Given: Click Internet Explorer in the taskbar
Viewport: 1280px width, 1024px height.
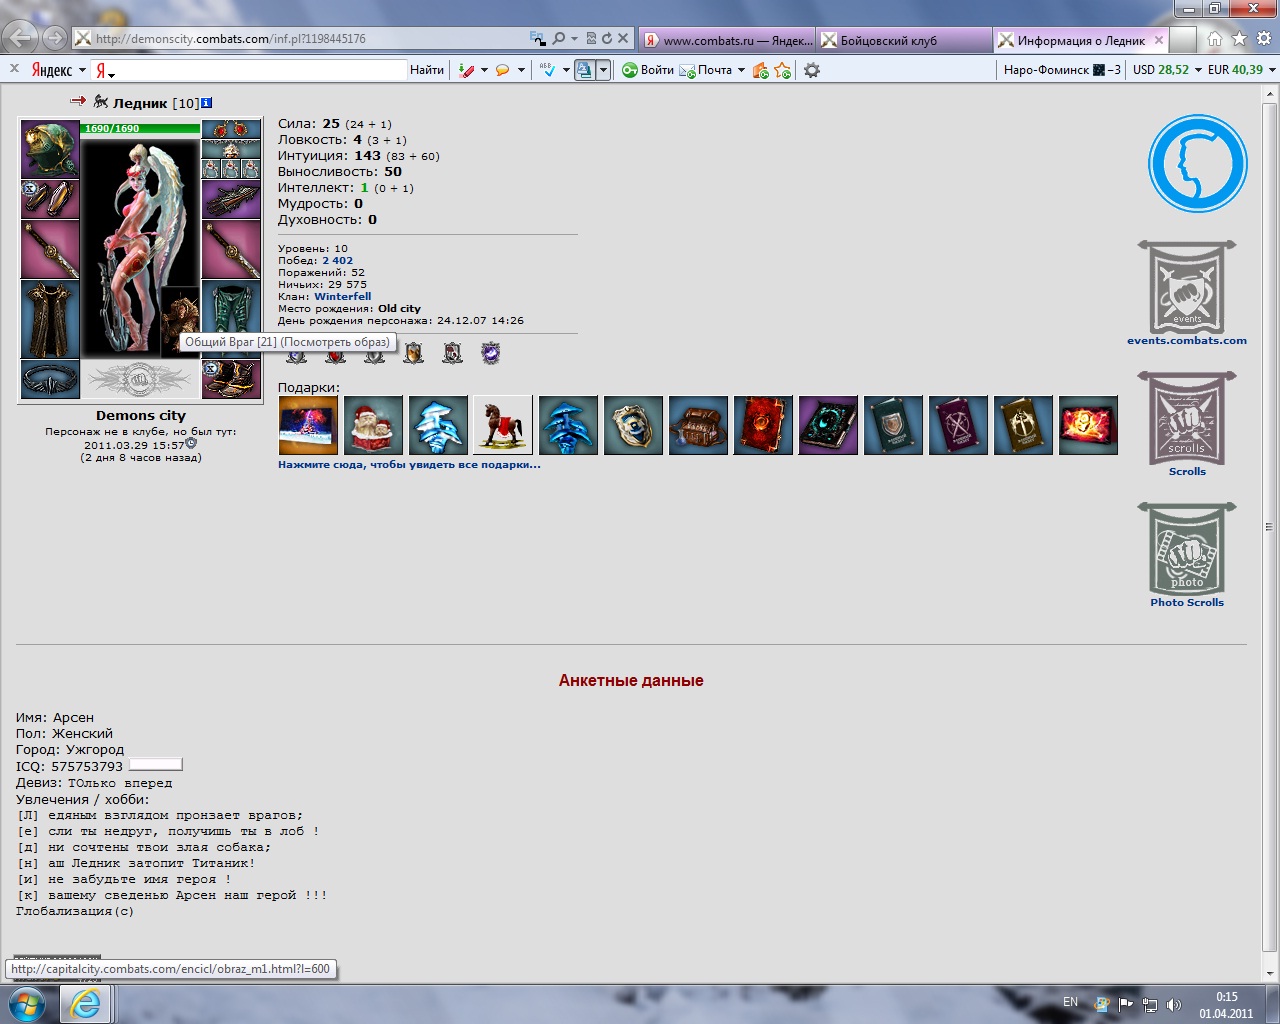Looking at the screenshot, I should [86, 1004].
